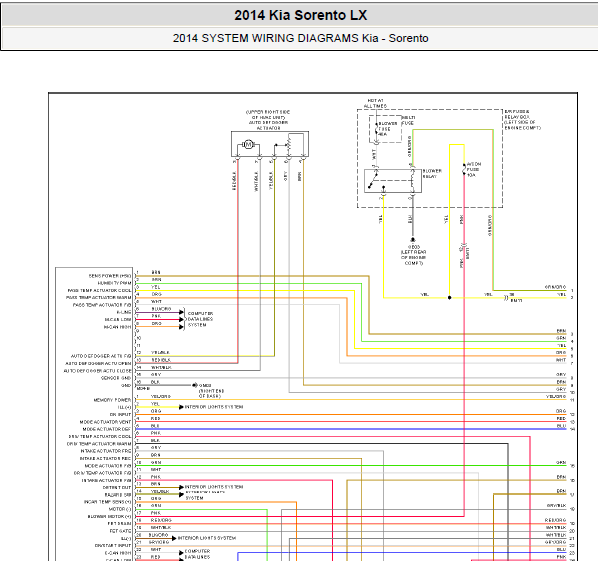Click the 'SENSOR GND' pin label
Image resolution: width=598 pixels, height=561 pixels.
[x=116, y=378]
